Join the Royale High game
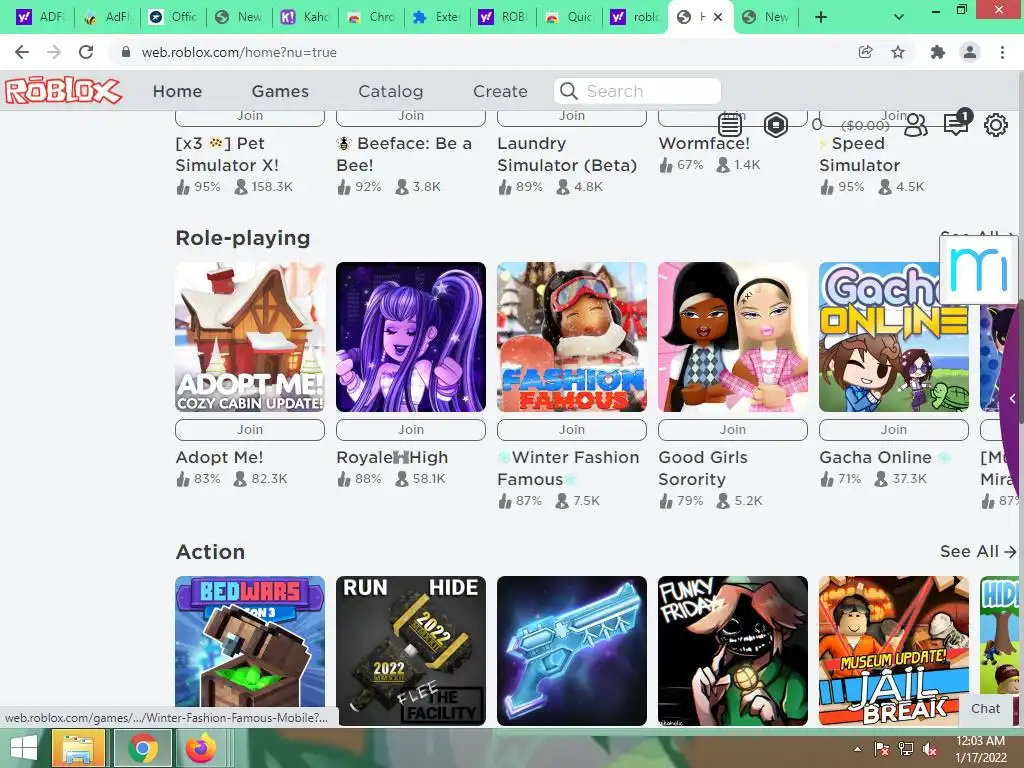 point(411,430)
